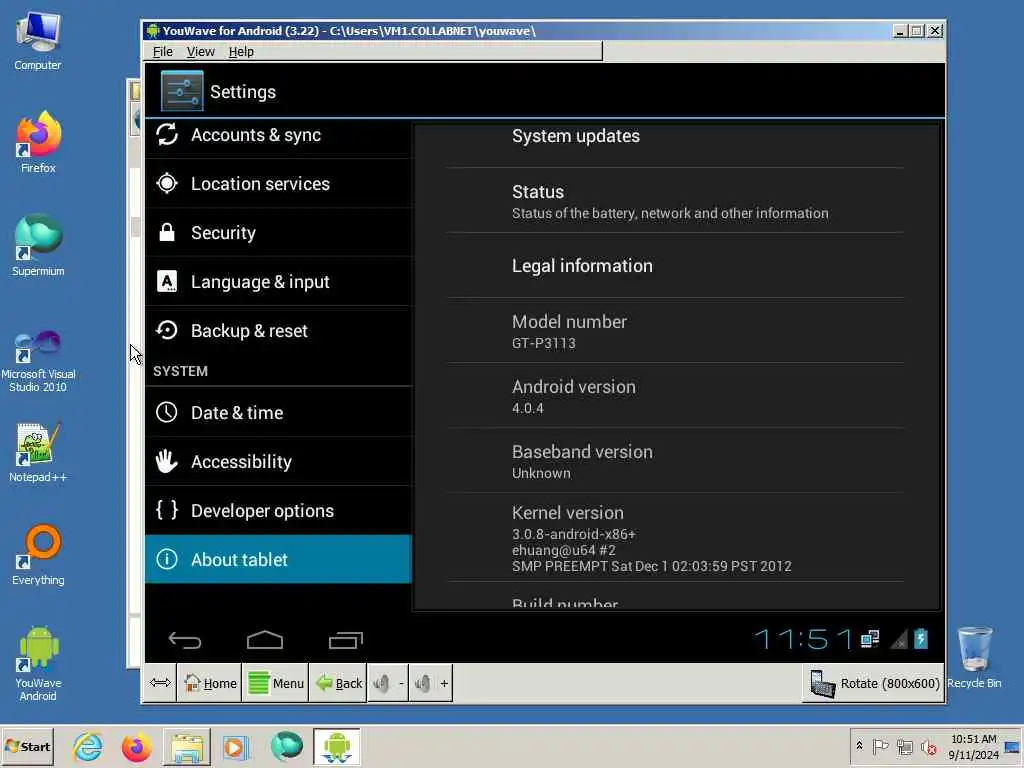
Task: Select Everything desktop shortcut
Action: pyautogui.click(x=38, y=555)
